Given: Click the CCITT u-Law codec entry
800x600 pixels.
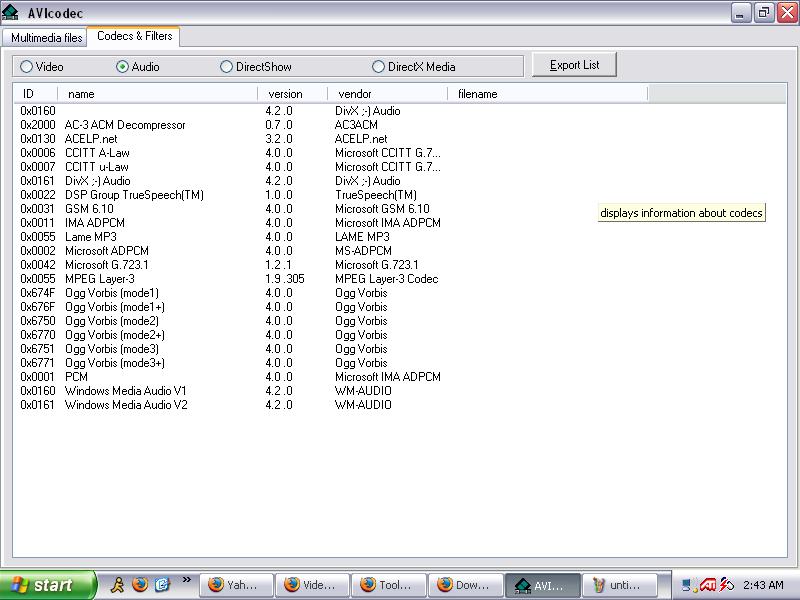Looking at the screenshot, I should point(96,167).
